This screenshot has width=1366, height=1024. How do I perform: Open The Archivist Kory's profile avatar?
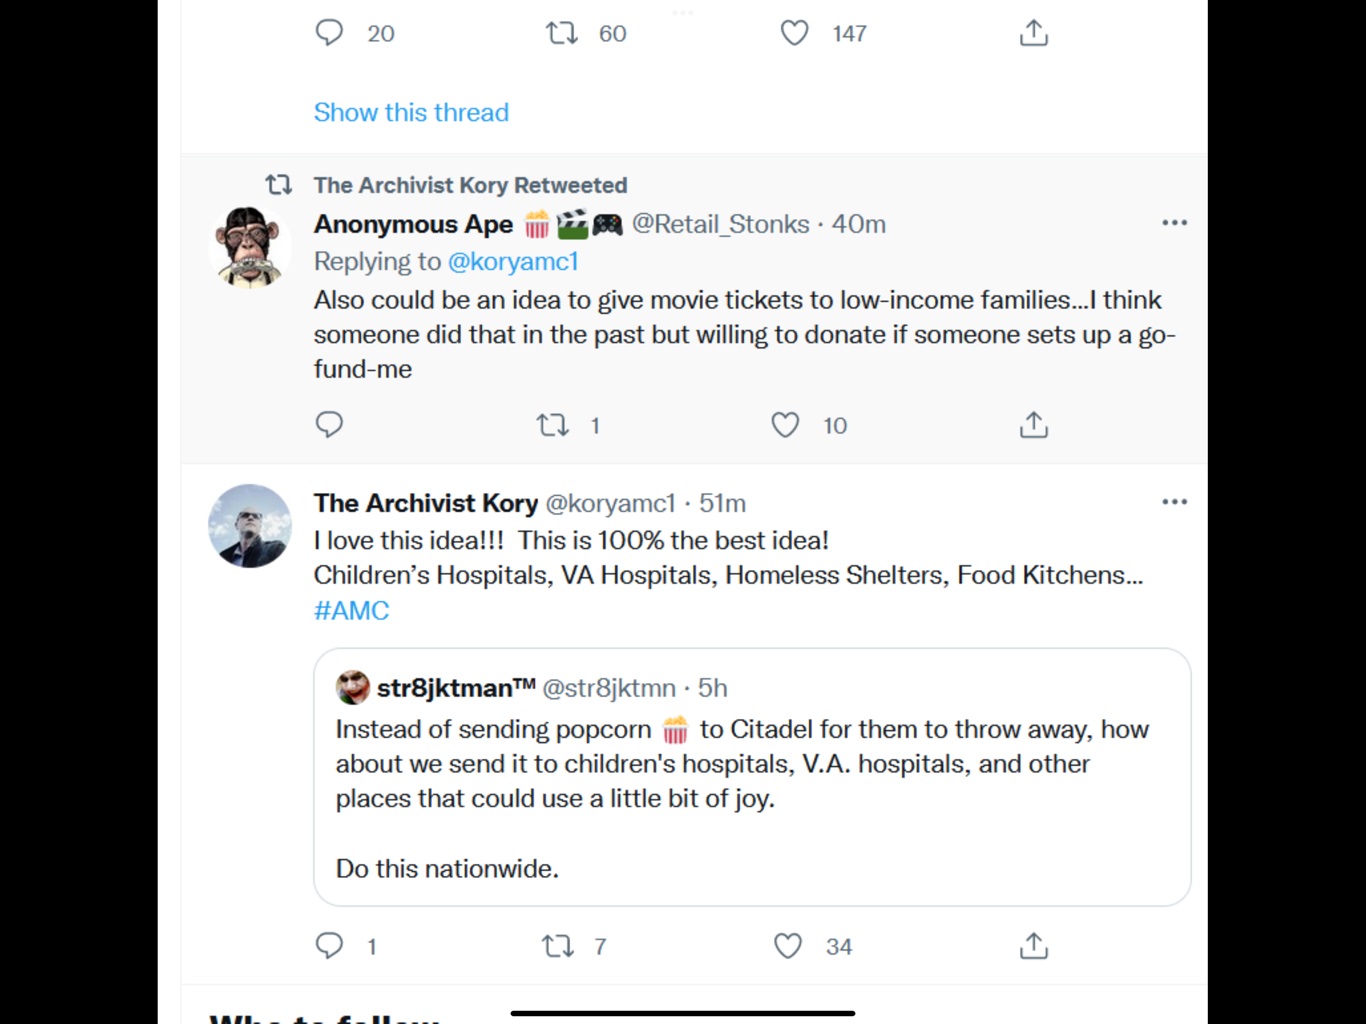pos(249,526)
